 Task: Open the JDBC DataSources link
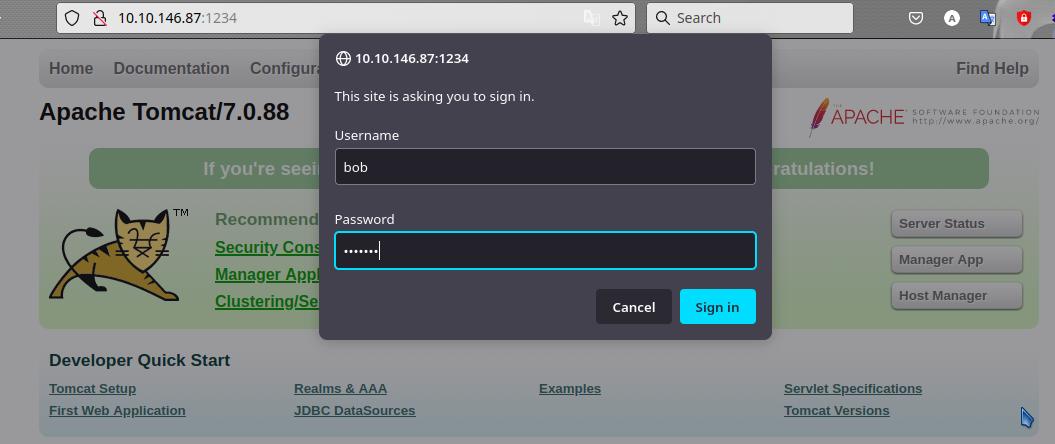coord(355,410)
